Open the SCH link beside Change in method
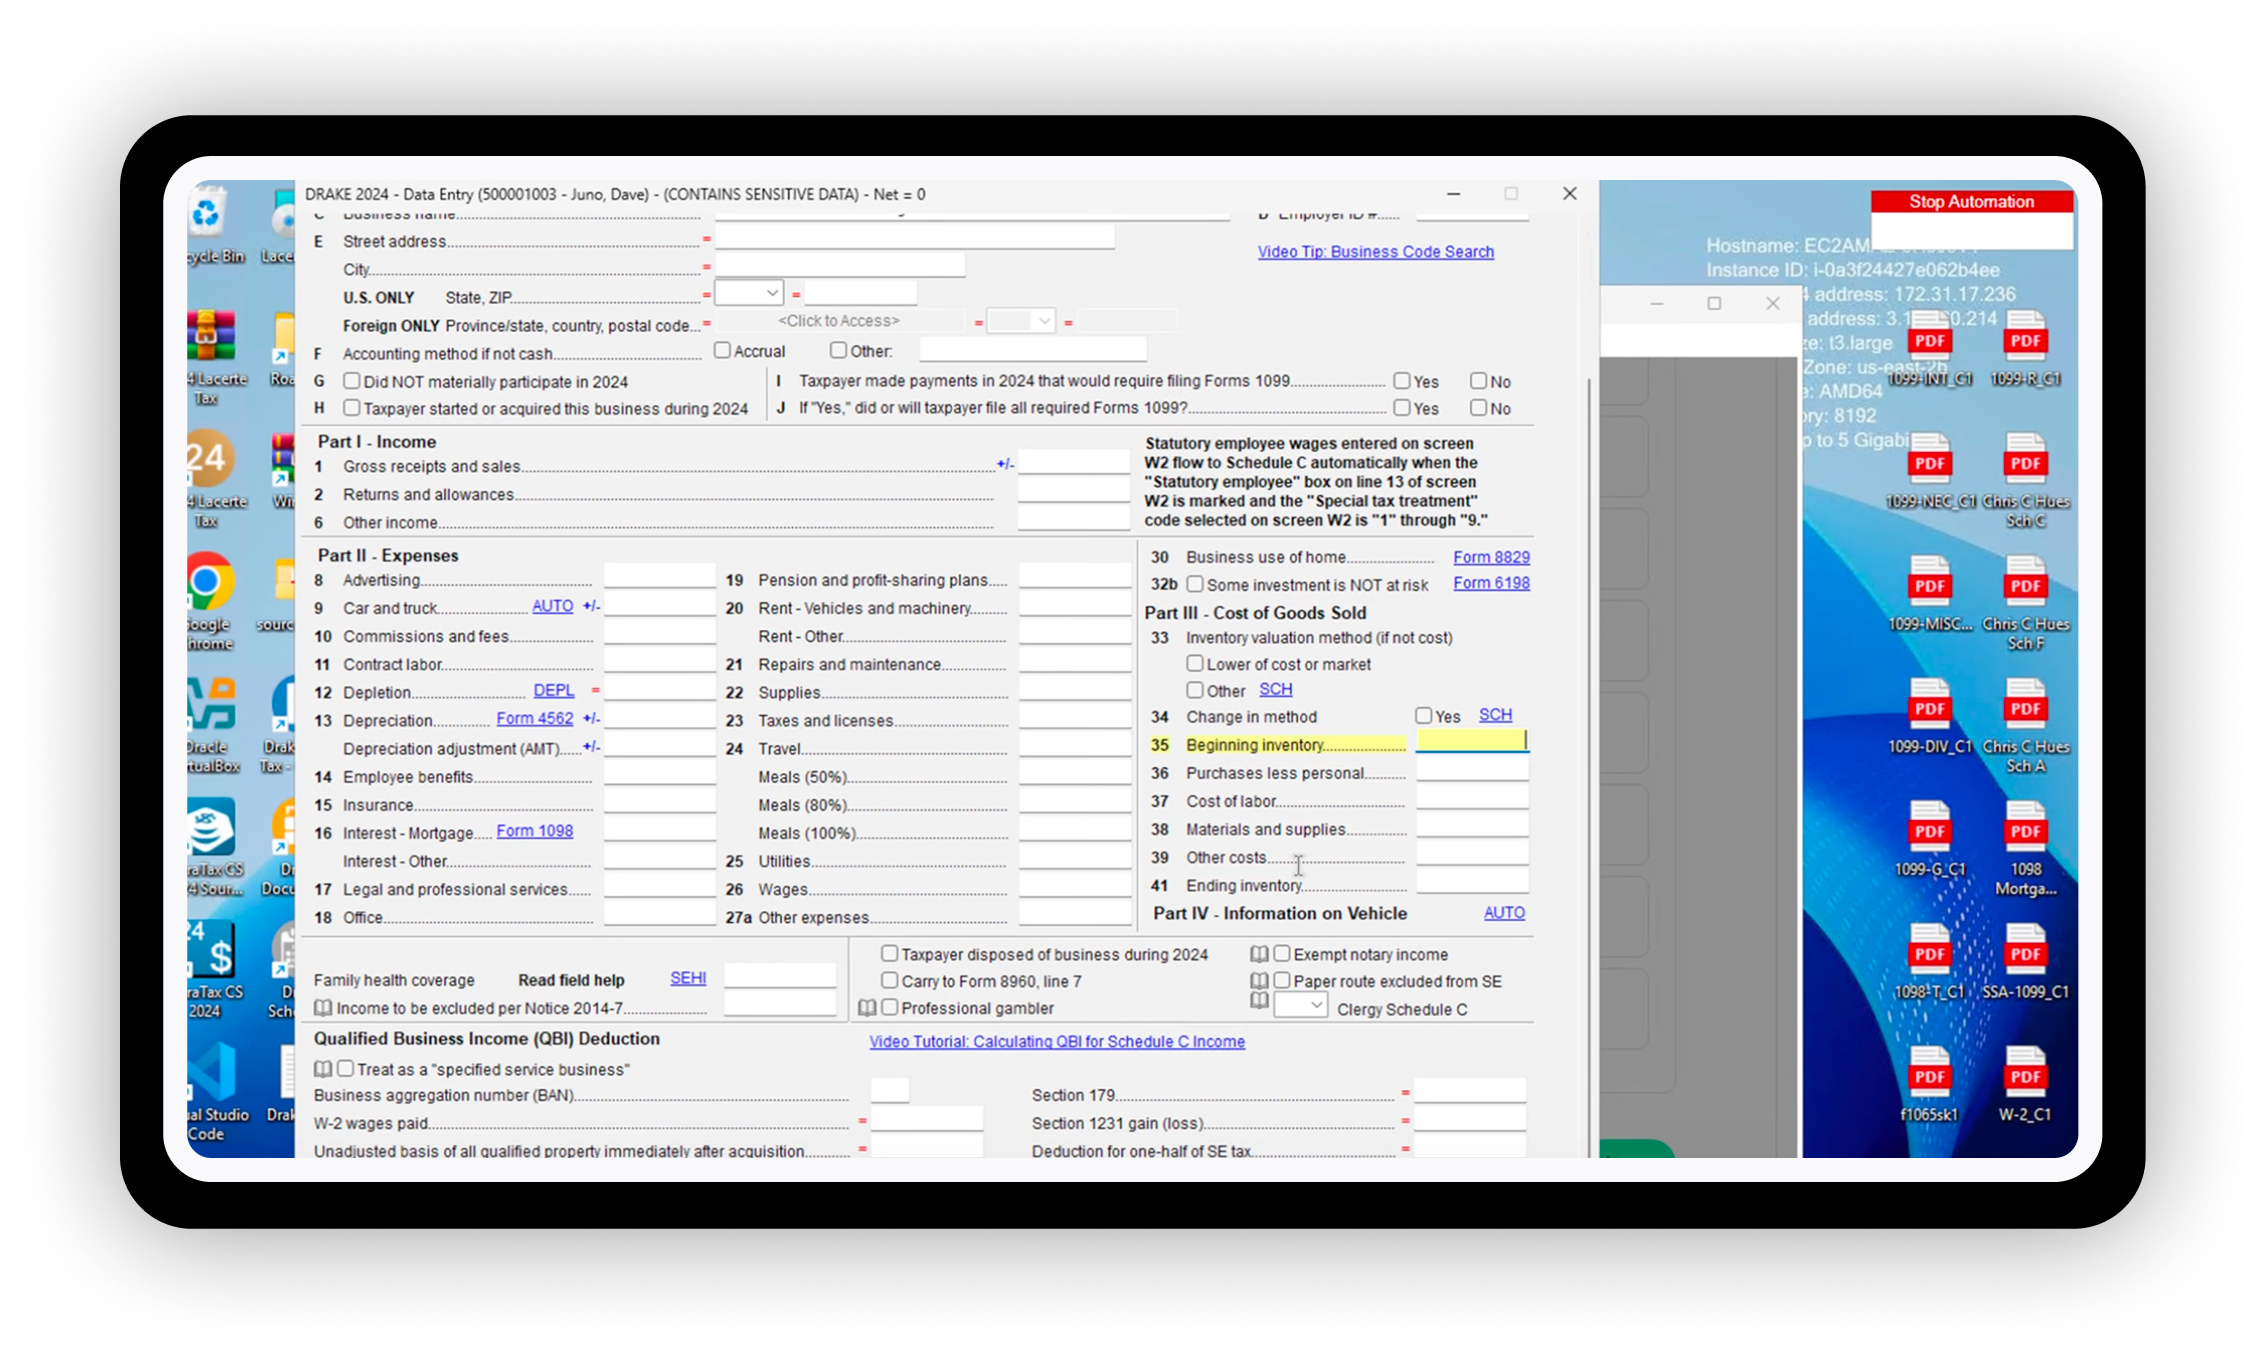The image size is (2266, 1354). [1495, 715]
